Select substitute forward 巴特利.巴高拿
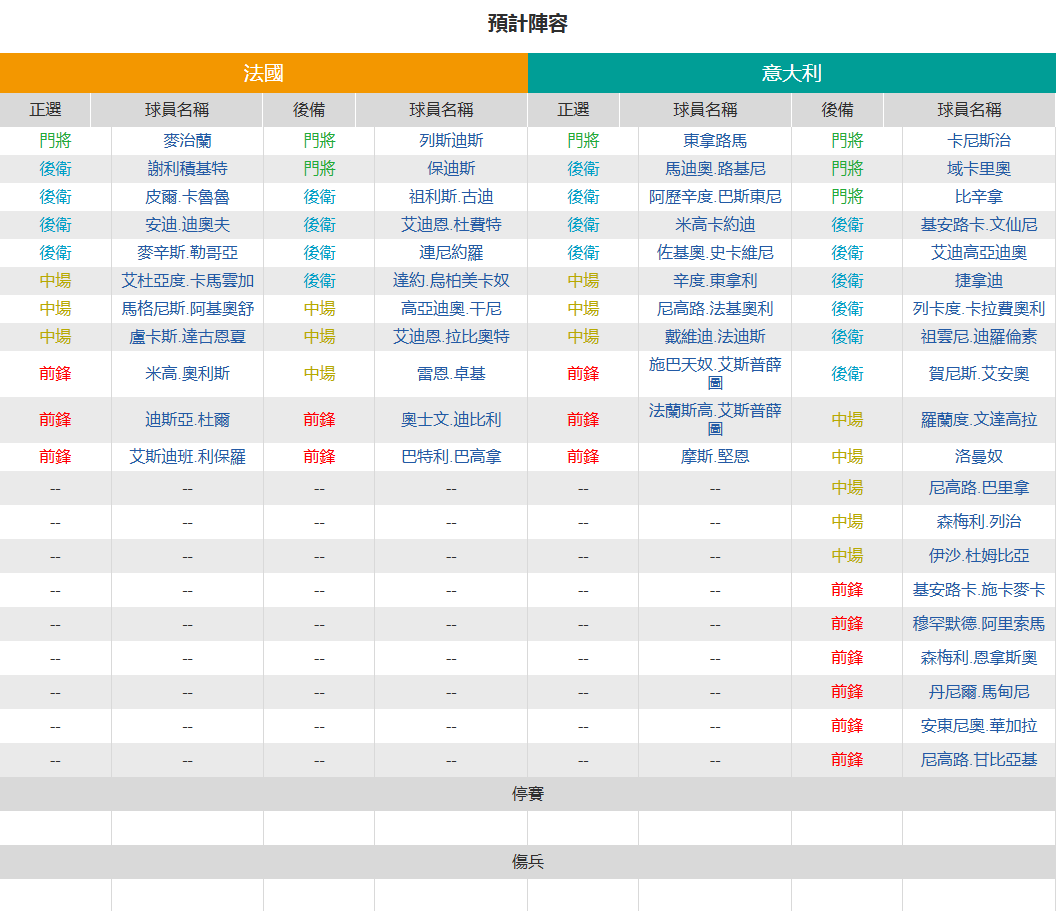This screenshot has height=911, width=1056. coord(451,457)
